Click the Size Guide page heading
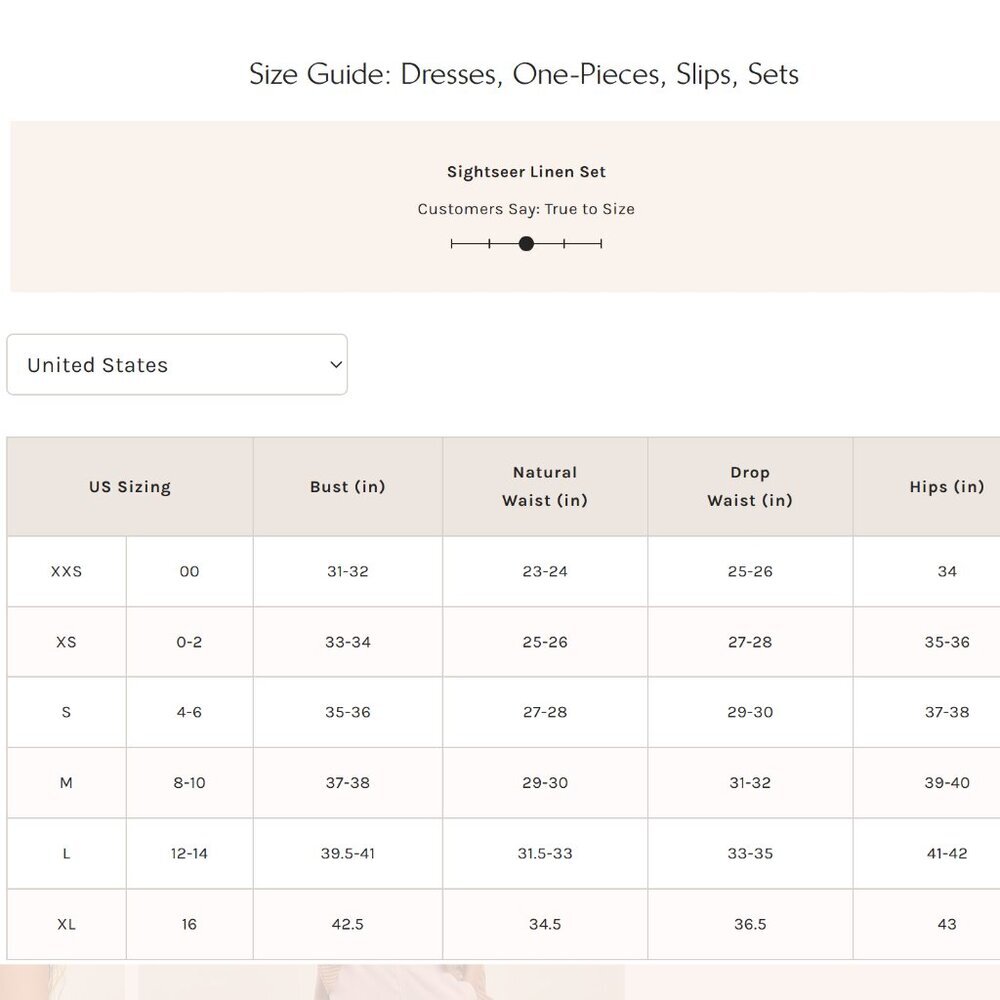The width and height of the screenshot is (1000, 1000). [x=524, y=74]
